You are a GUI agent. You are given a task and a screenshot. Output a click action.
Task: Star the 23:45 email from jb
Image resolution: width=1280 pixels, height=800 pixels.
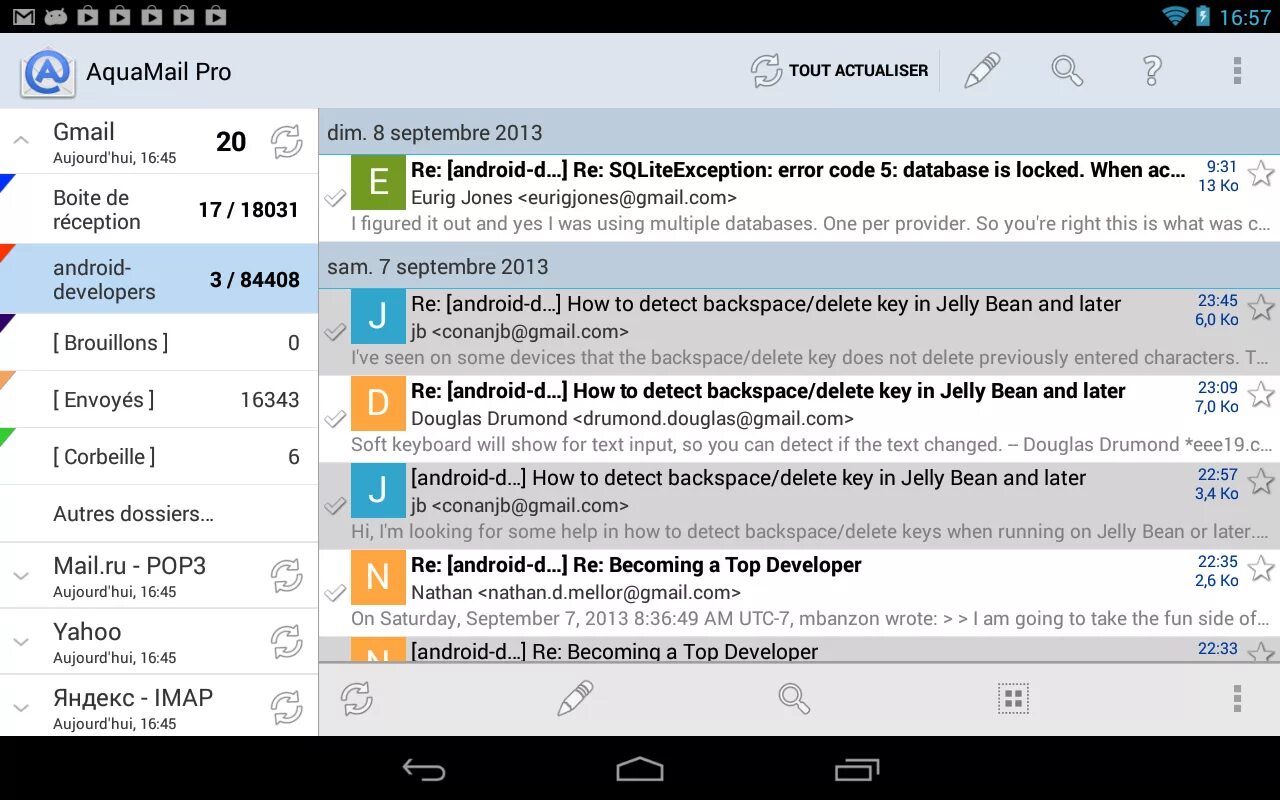click(x=1262, y=307)
